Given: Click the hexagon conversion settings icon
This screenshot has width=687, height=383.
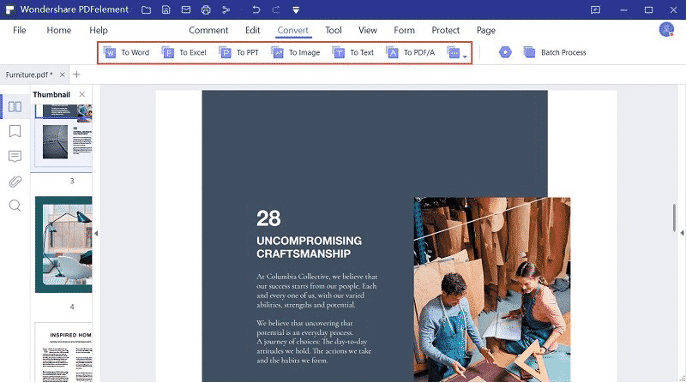Looking at the screenshot, I should [505, 52].
